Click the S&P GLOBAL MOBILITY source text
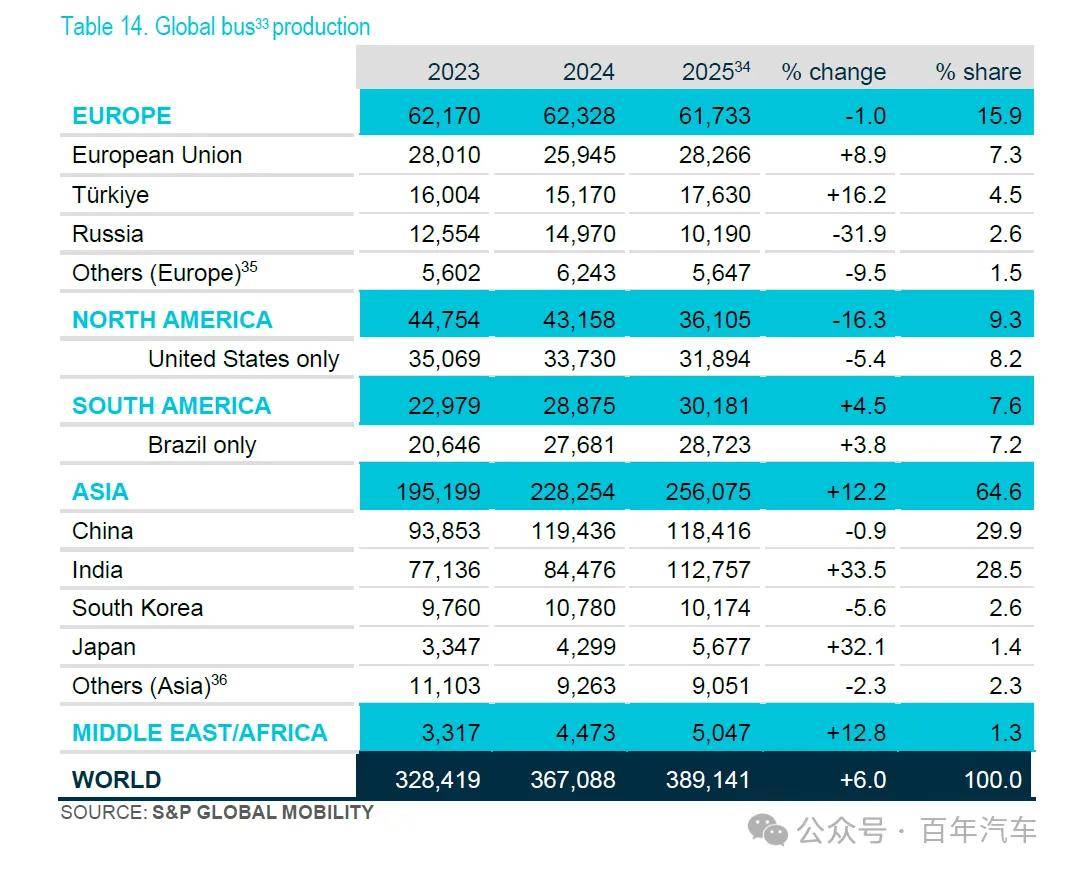1071x873 pixels. [262, 812]
